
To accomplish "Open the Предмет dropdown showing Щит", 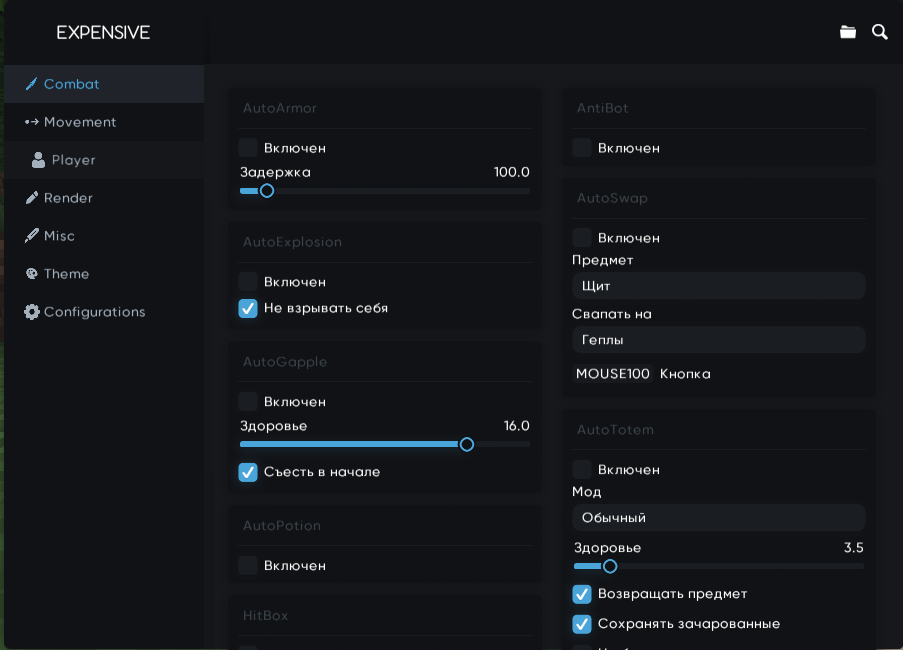I will 719,286.
